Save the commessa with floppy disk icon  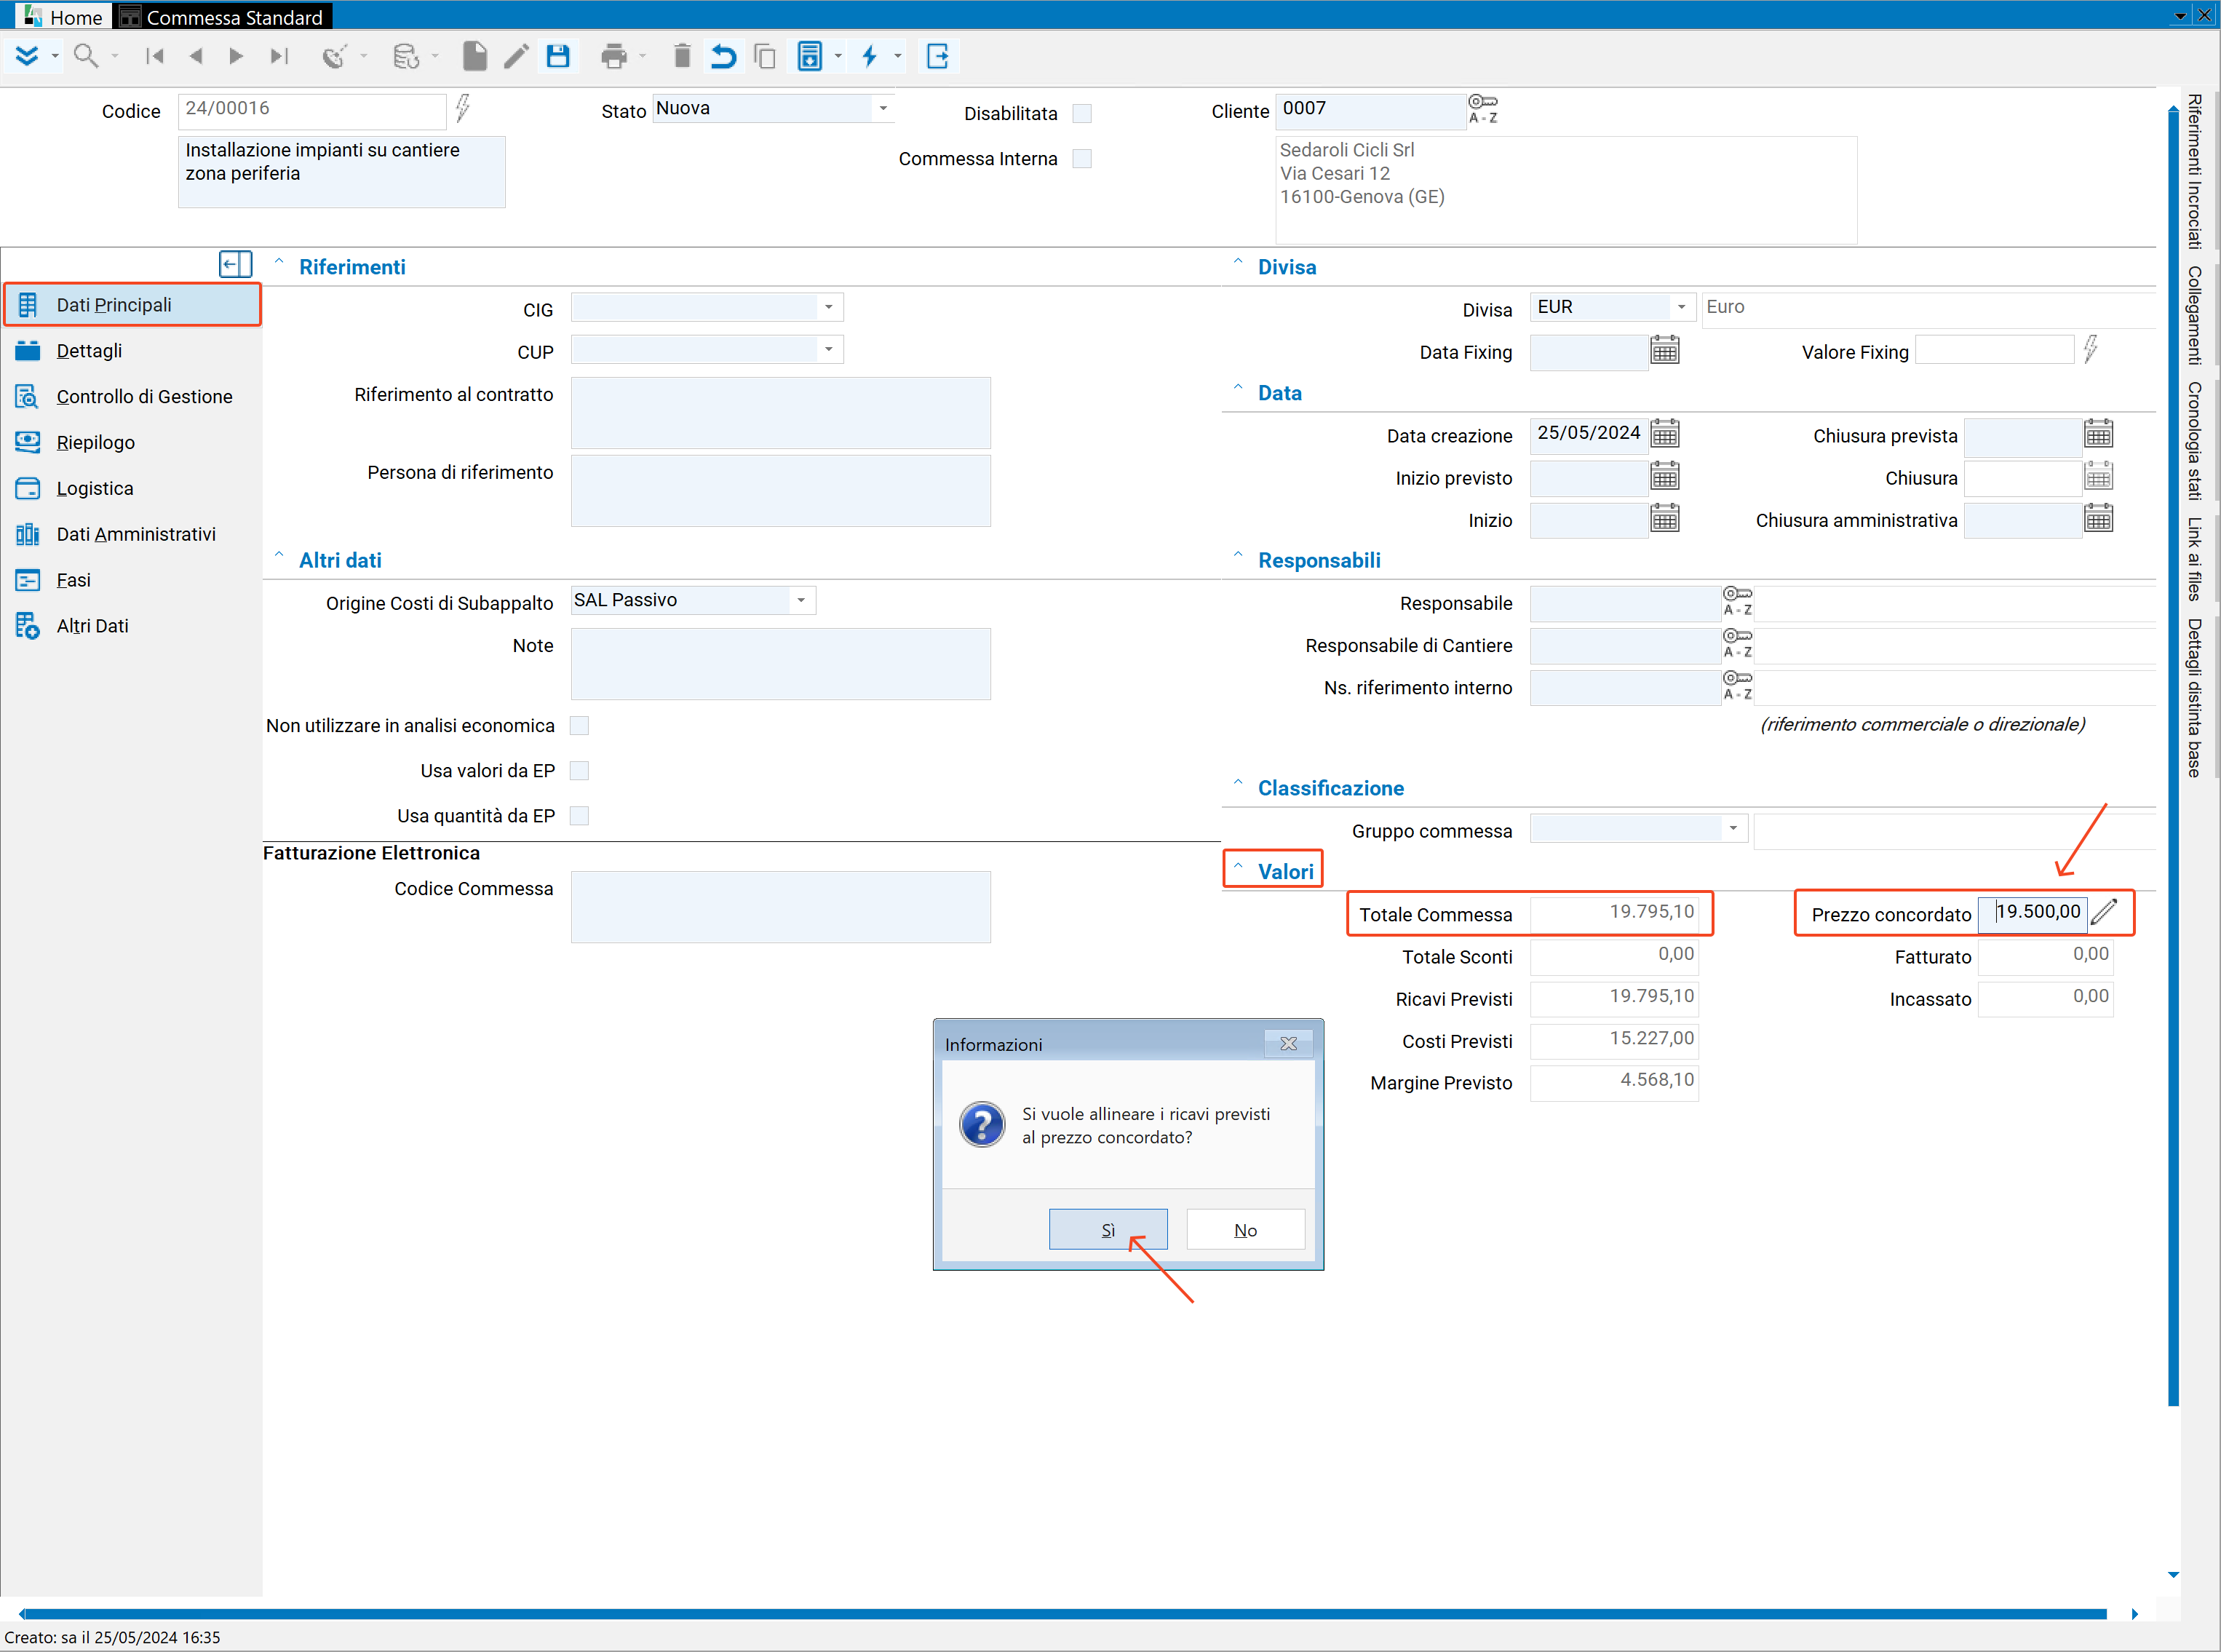(558, 56)
